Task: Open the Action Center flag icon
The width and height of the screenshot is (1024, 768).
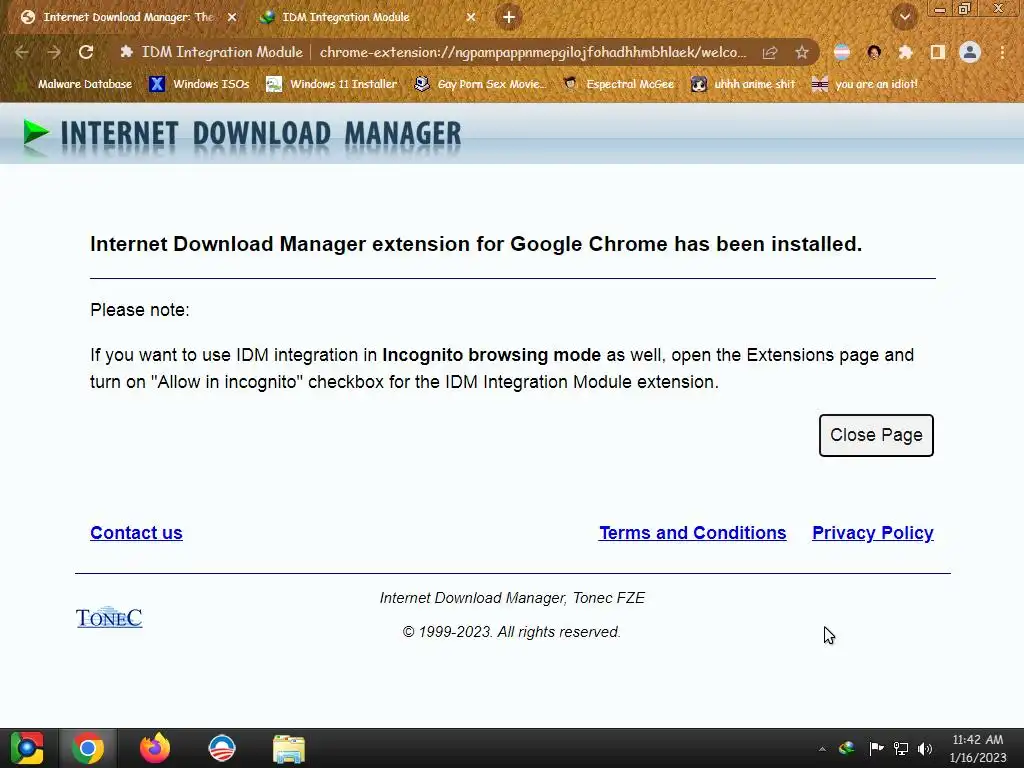Action: click(x=876, y=748)
